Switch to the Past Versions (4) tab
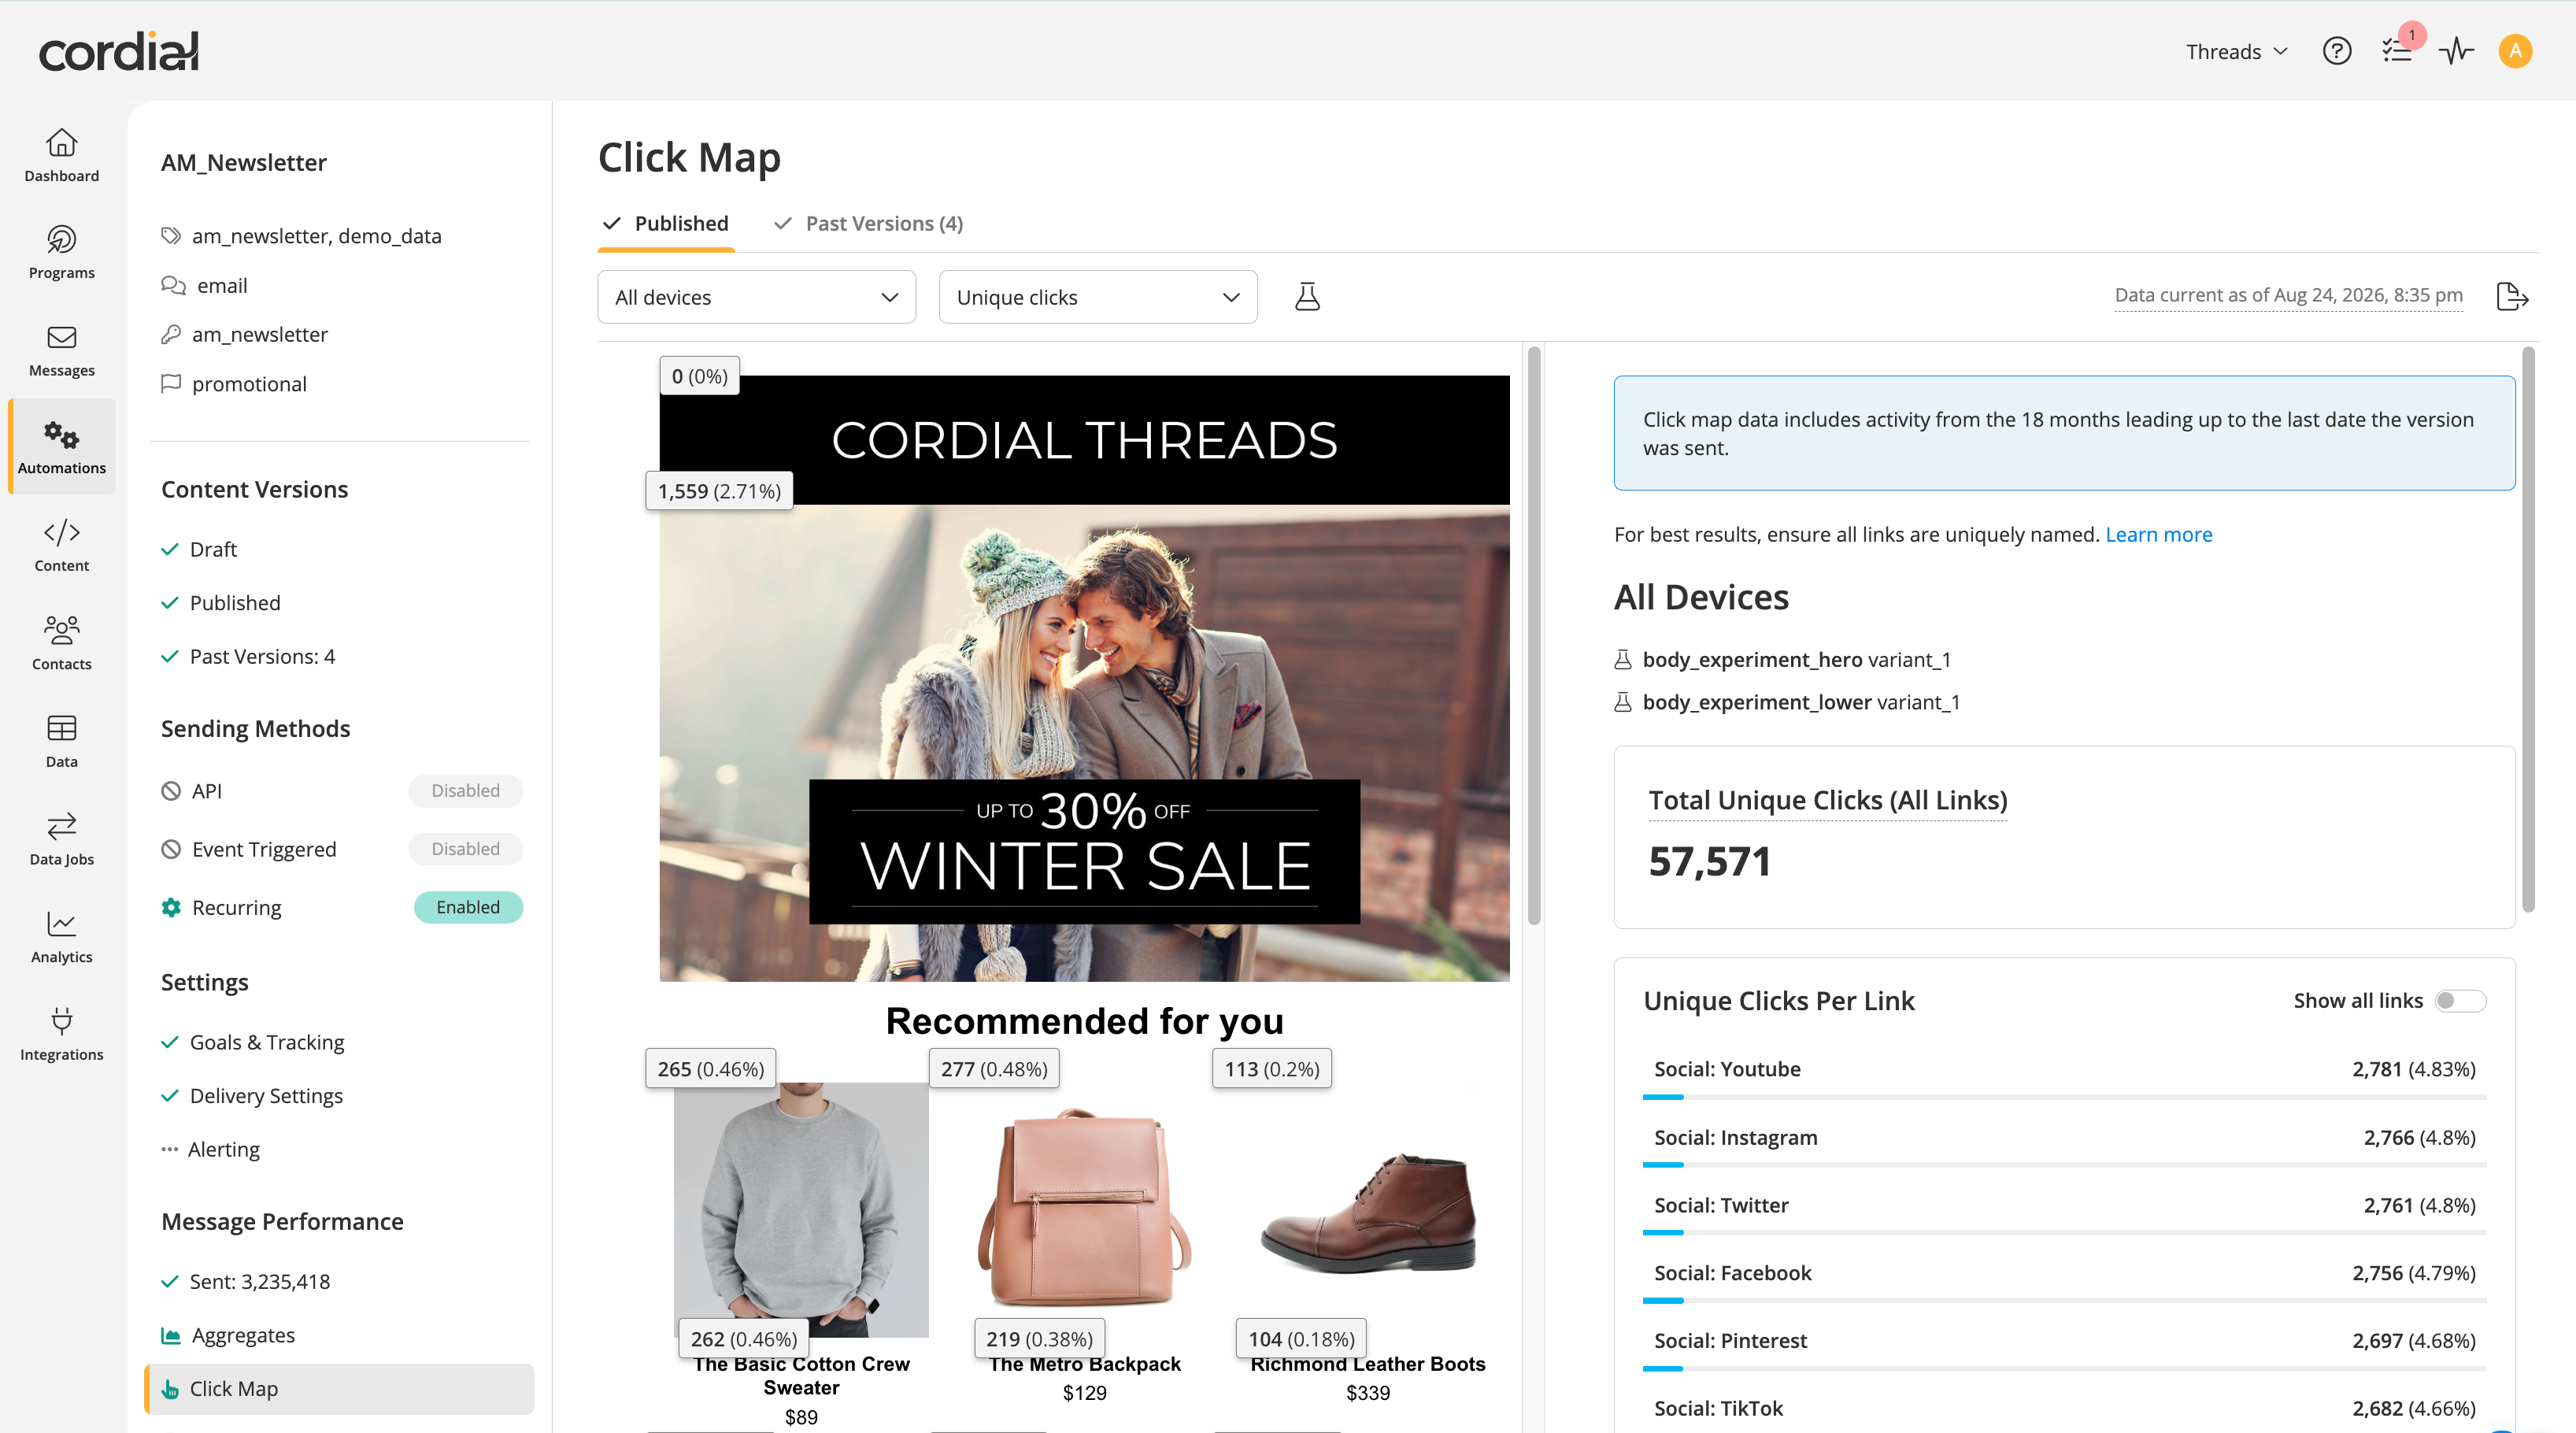The height and width of the screenshot is (1433, 2576). coord(868,223)
